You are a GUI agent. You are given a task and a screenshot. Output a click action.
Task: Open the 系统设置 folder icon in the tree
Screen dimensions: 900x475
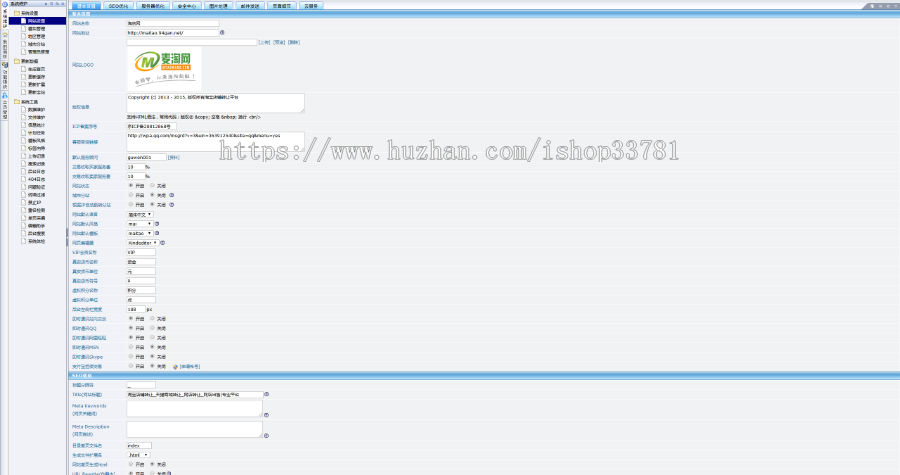(17, 13)
